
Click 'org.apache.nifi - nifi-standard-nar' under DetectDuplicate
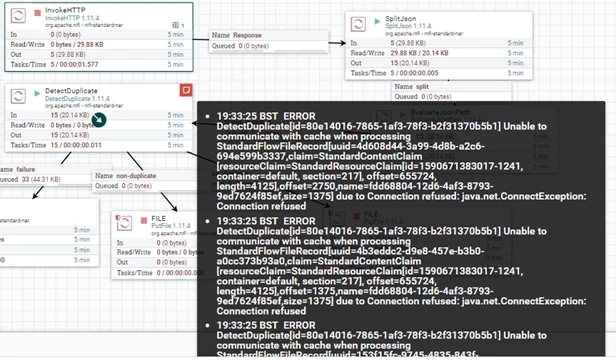tap(84, 106)
